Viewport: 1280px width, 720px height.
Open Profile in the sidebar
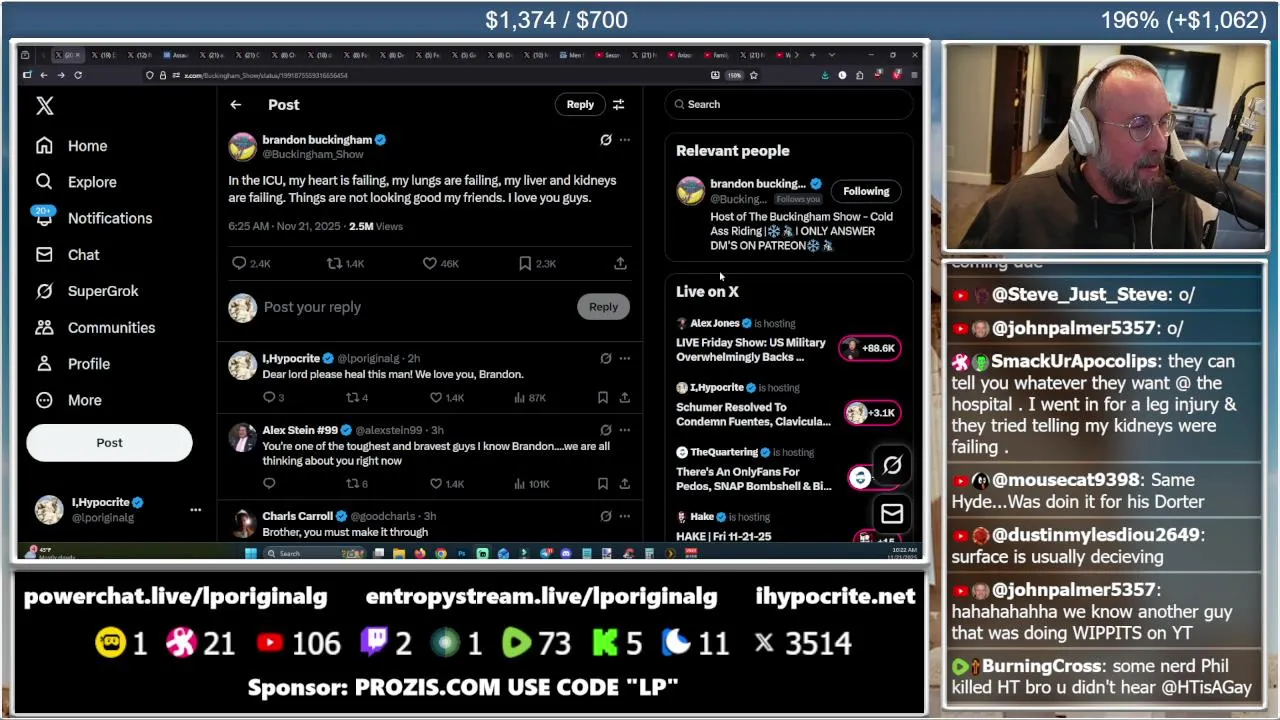tap(73, 364)
